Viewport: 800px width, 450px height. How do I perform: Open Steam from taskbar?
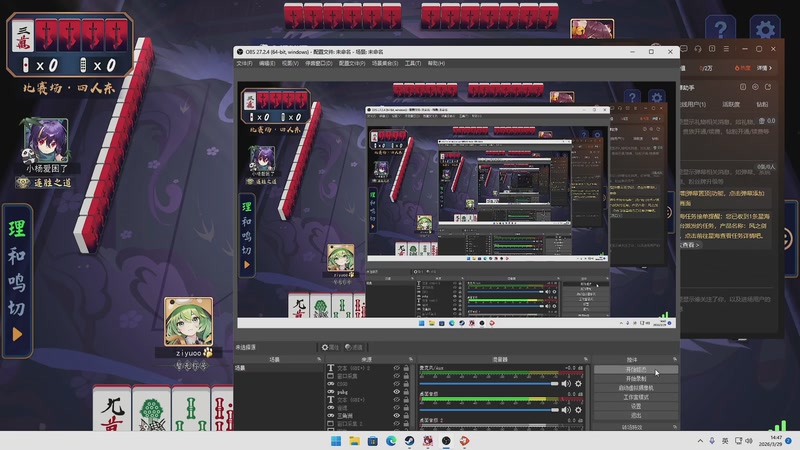tap(409, 441)
